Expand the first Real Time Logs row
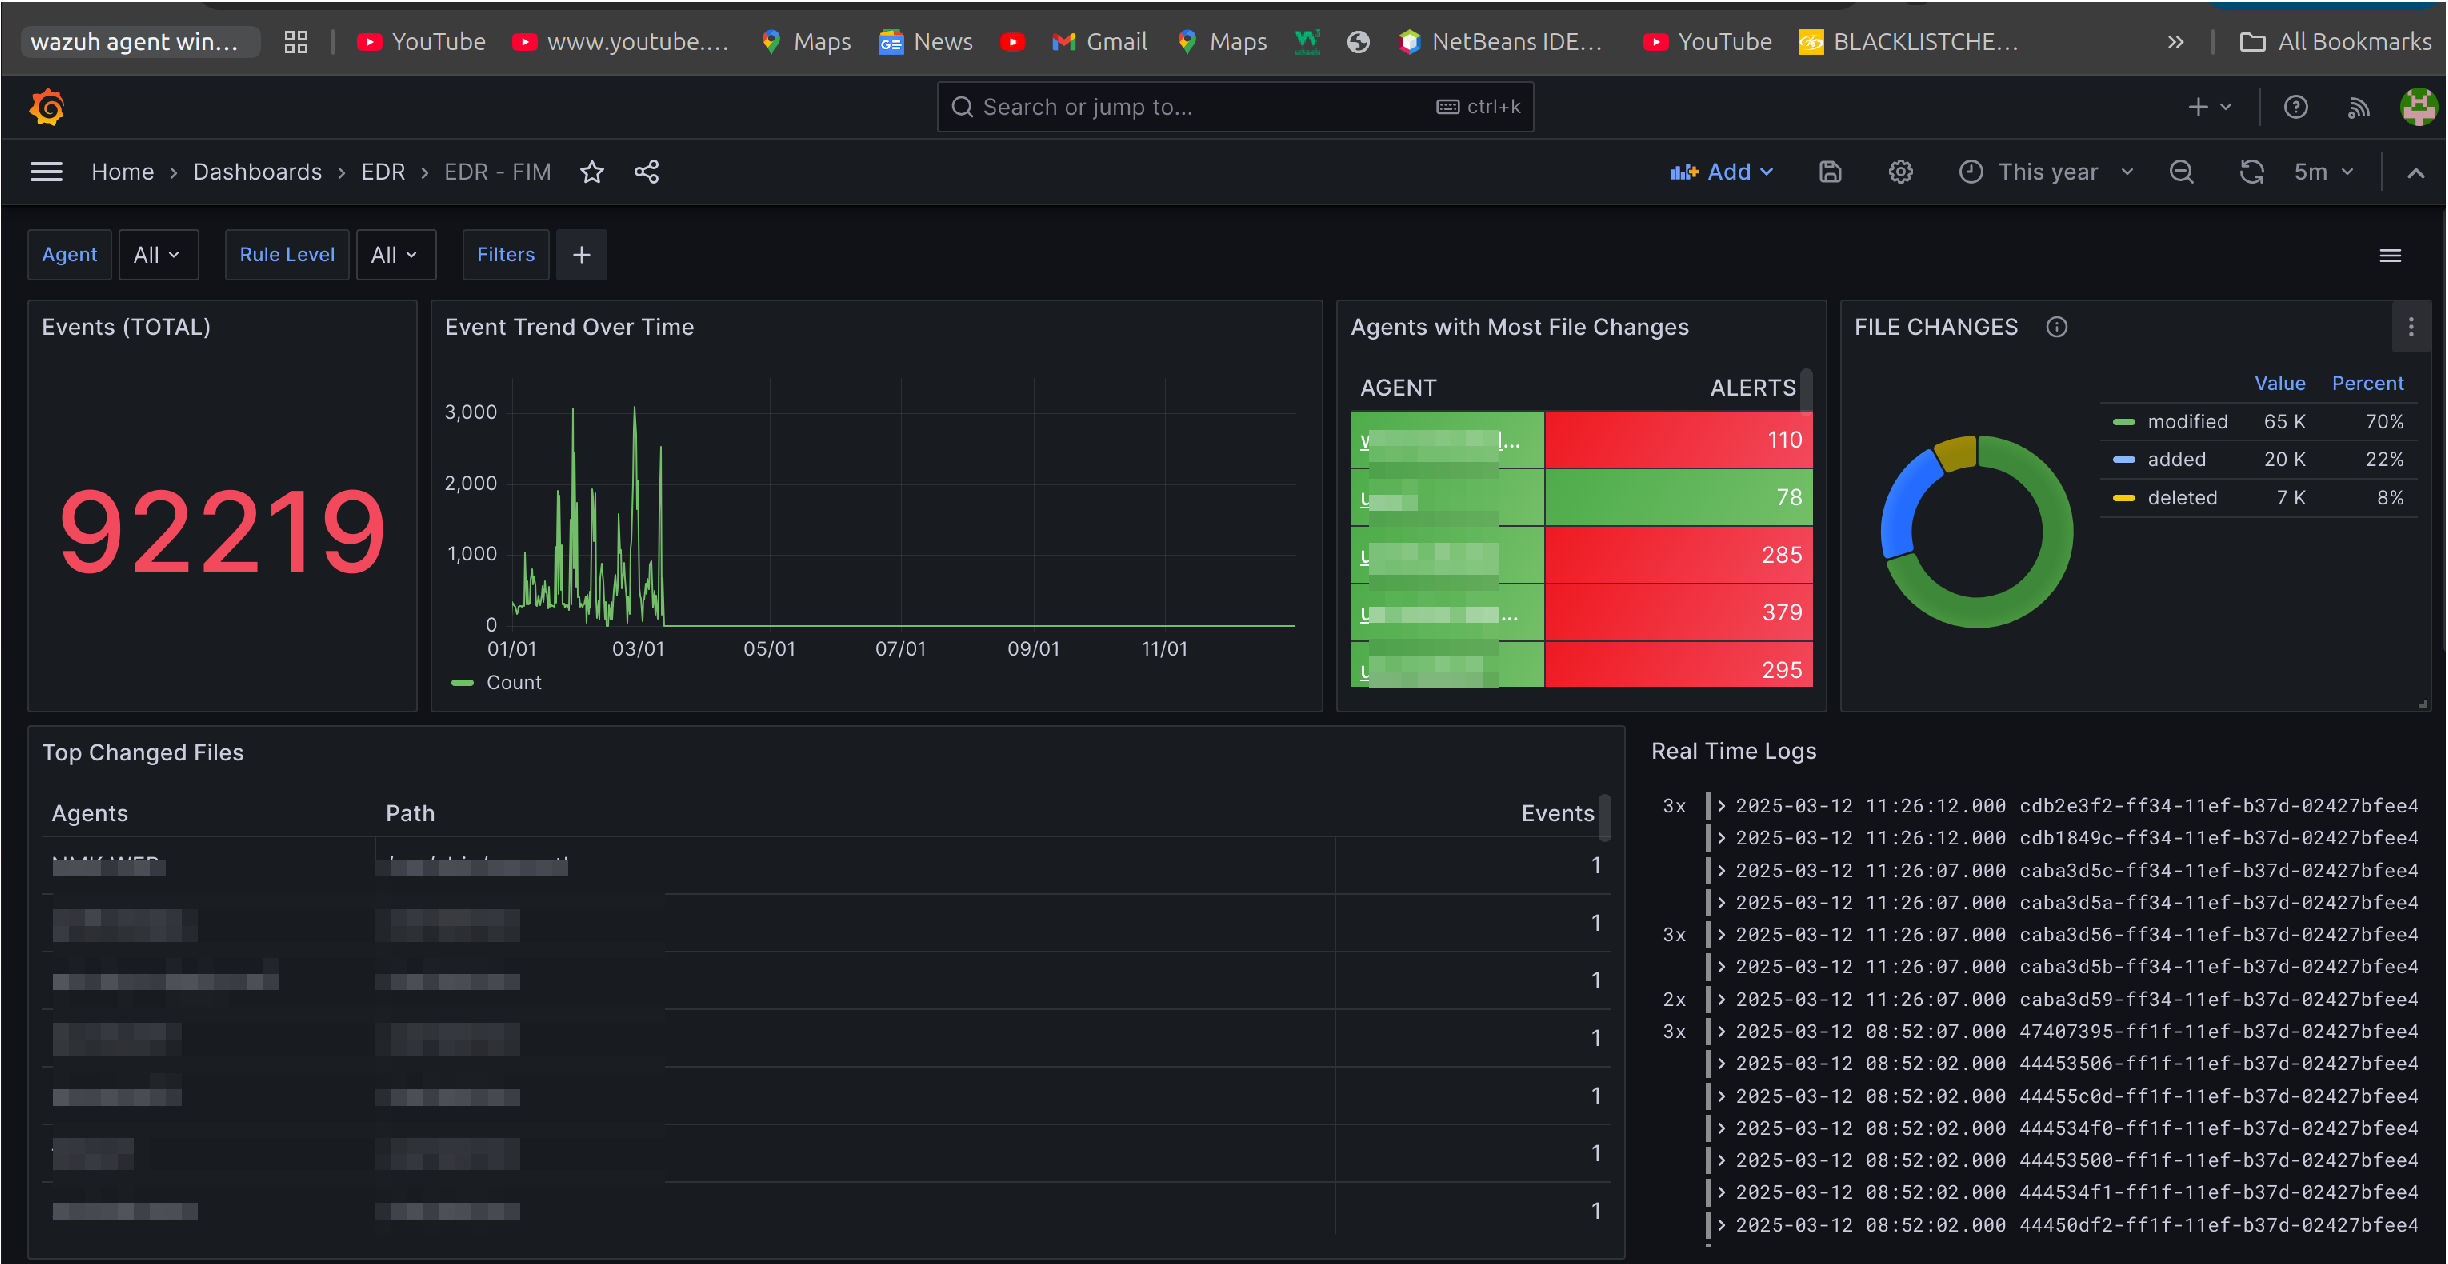The width and height of the screenshot is (2448, 1264). [1722, 806]
